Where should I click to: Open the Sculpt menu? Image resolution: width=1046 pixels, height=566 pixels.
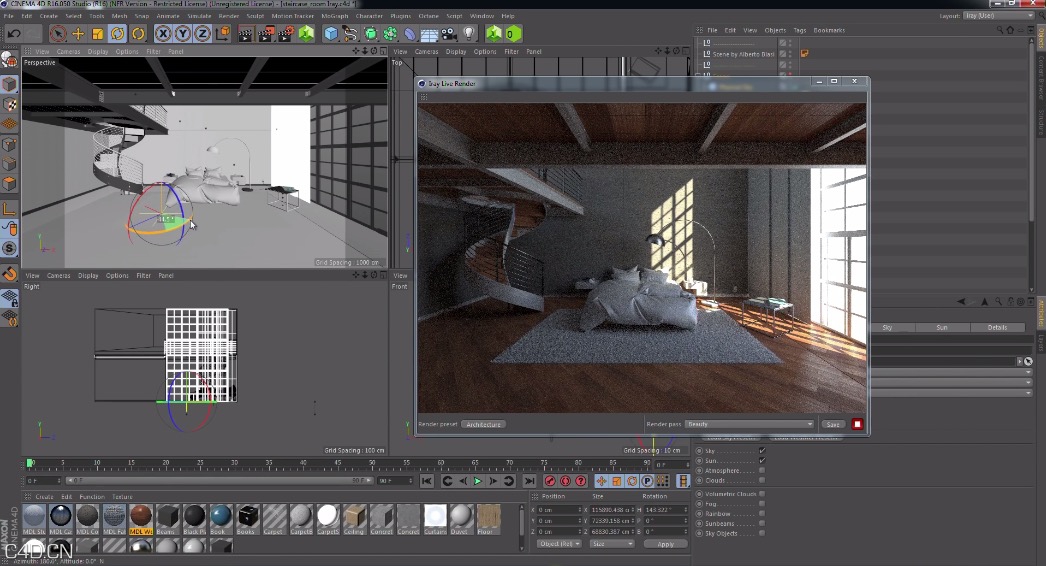pyautogui.click(x=255, y=16)
